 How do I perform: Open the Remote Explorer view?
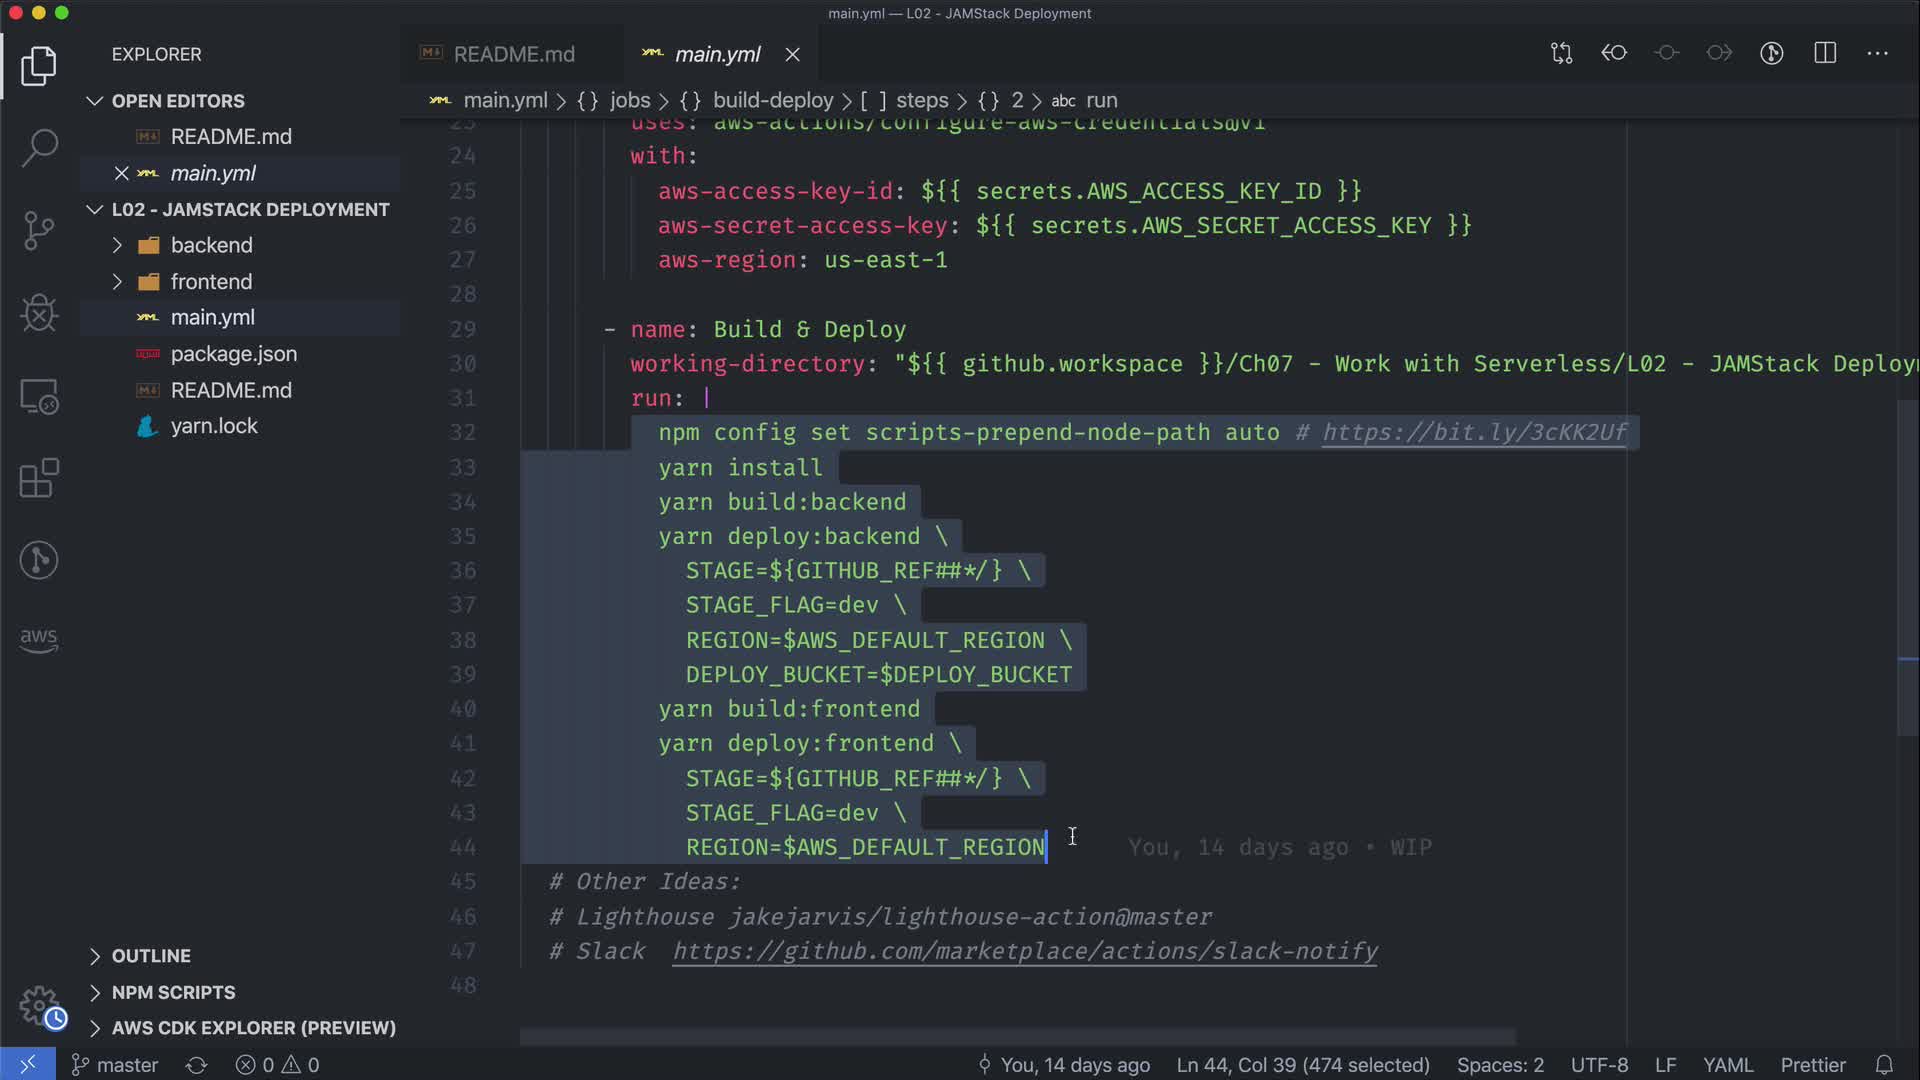39,397
